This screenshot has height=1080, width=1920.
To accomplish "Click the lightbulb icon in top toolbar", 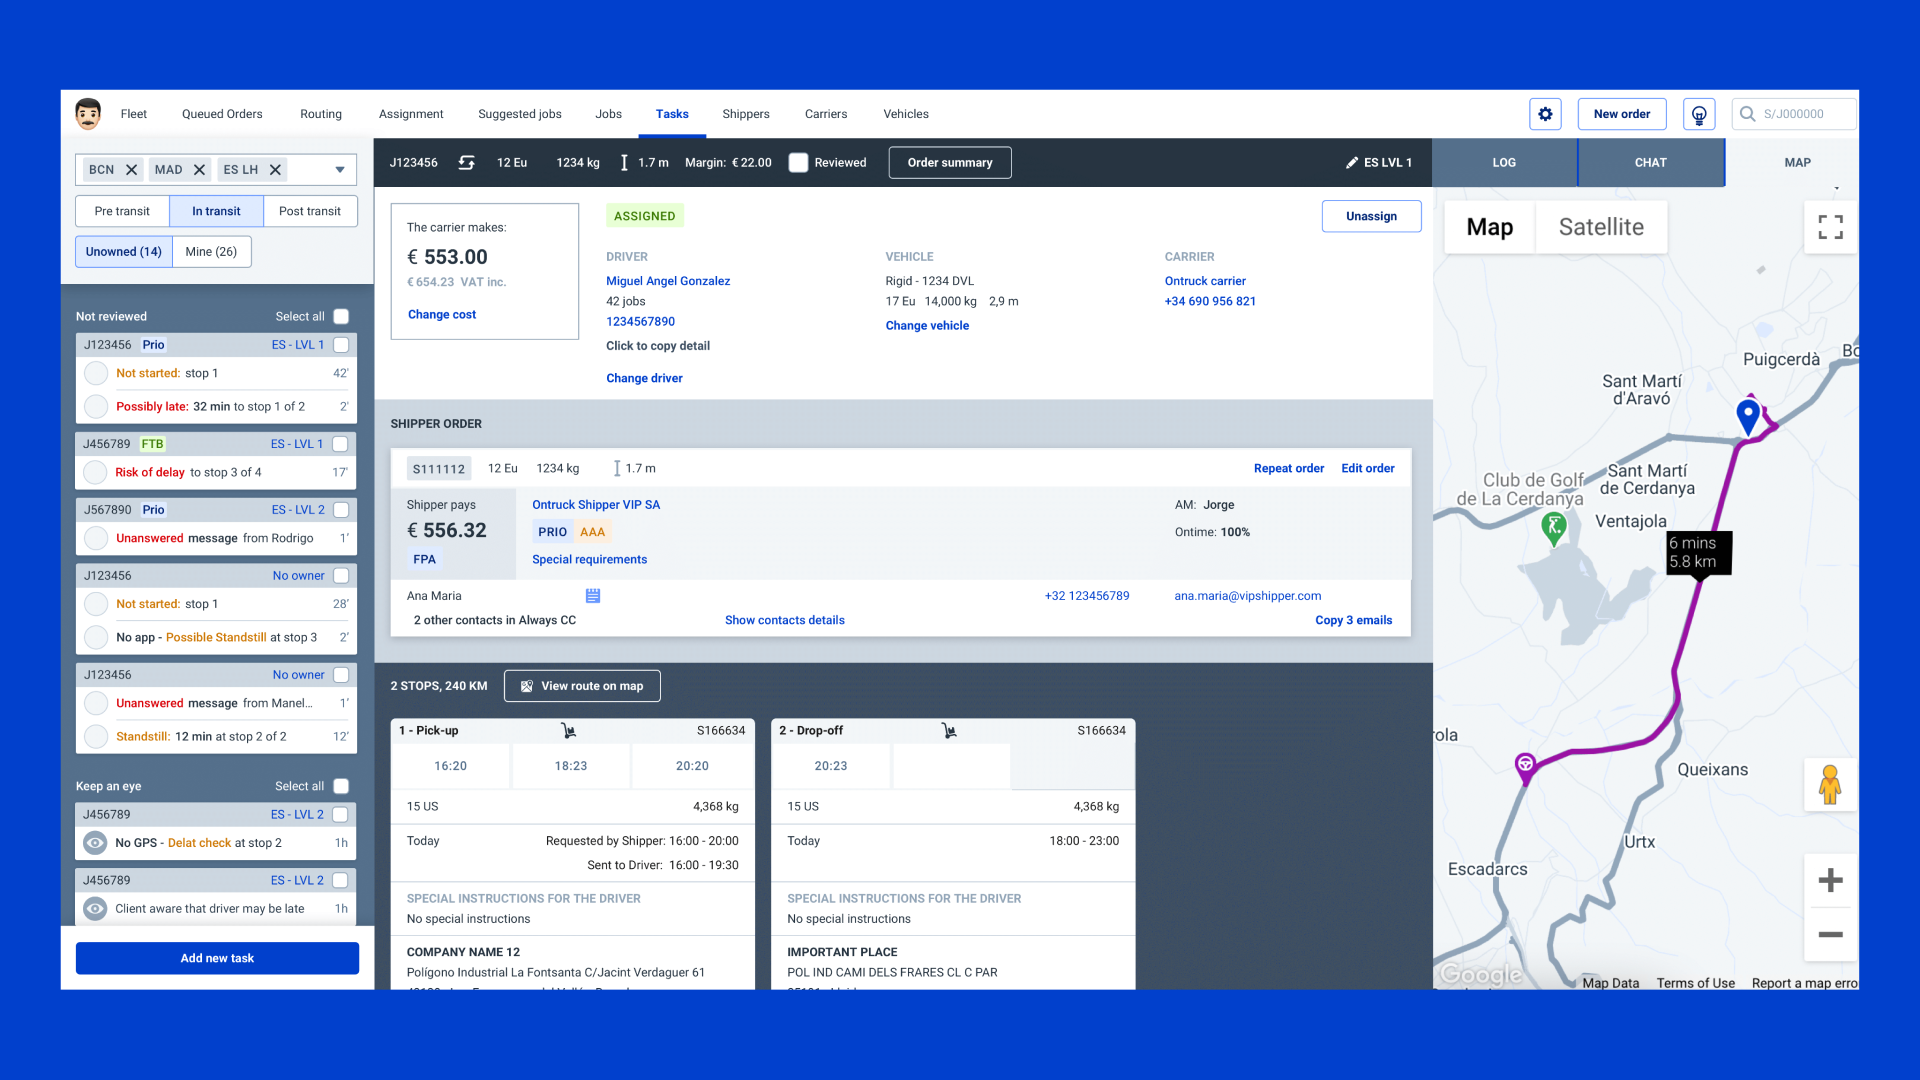I will 1698,115.
